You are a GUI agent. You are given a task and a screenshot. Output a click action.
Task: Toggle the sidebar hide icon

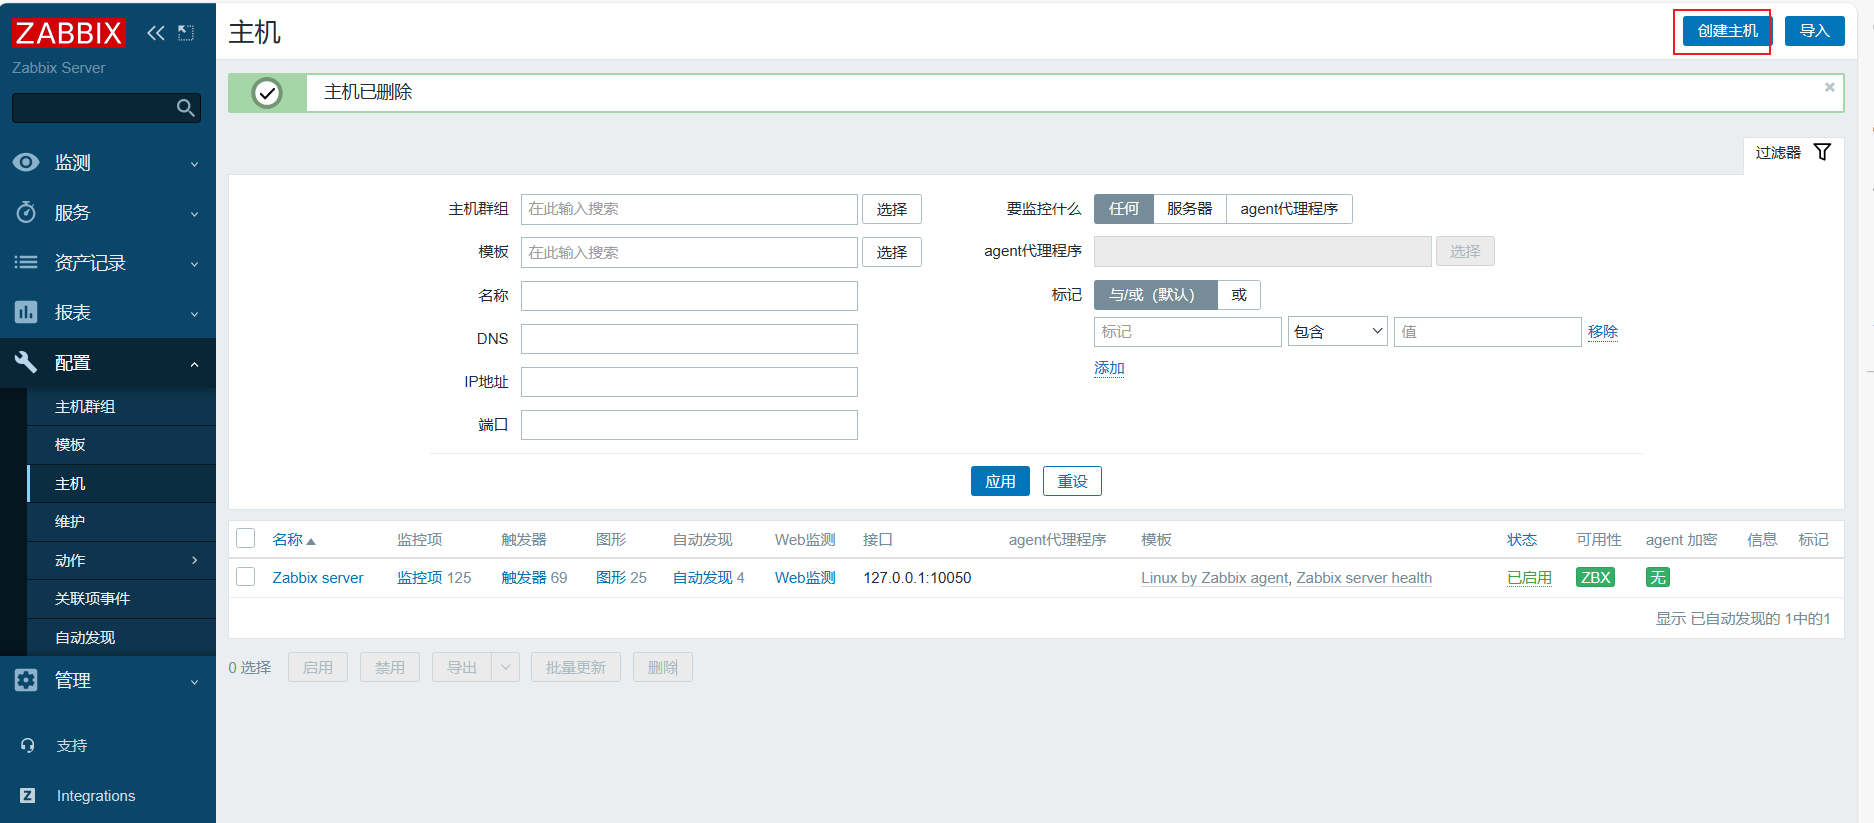186,33
